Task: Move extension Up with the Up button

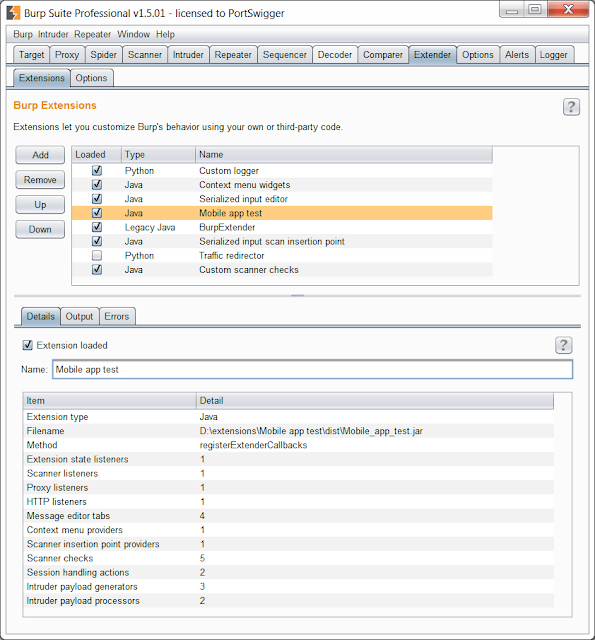Action: pyautogui.click(x=40, y=205)
